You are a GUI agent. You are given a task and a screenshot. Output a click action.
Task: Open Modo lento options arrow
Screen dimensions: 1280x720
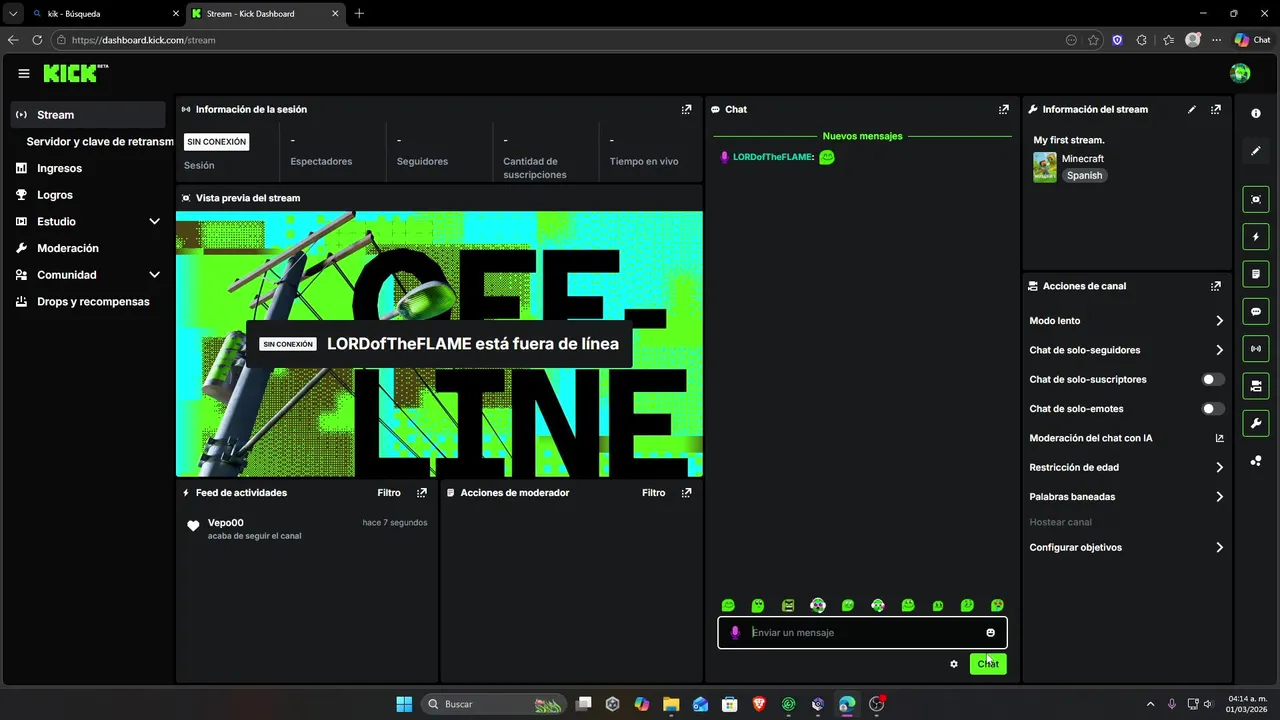[1219, 321]
